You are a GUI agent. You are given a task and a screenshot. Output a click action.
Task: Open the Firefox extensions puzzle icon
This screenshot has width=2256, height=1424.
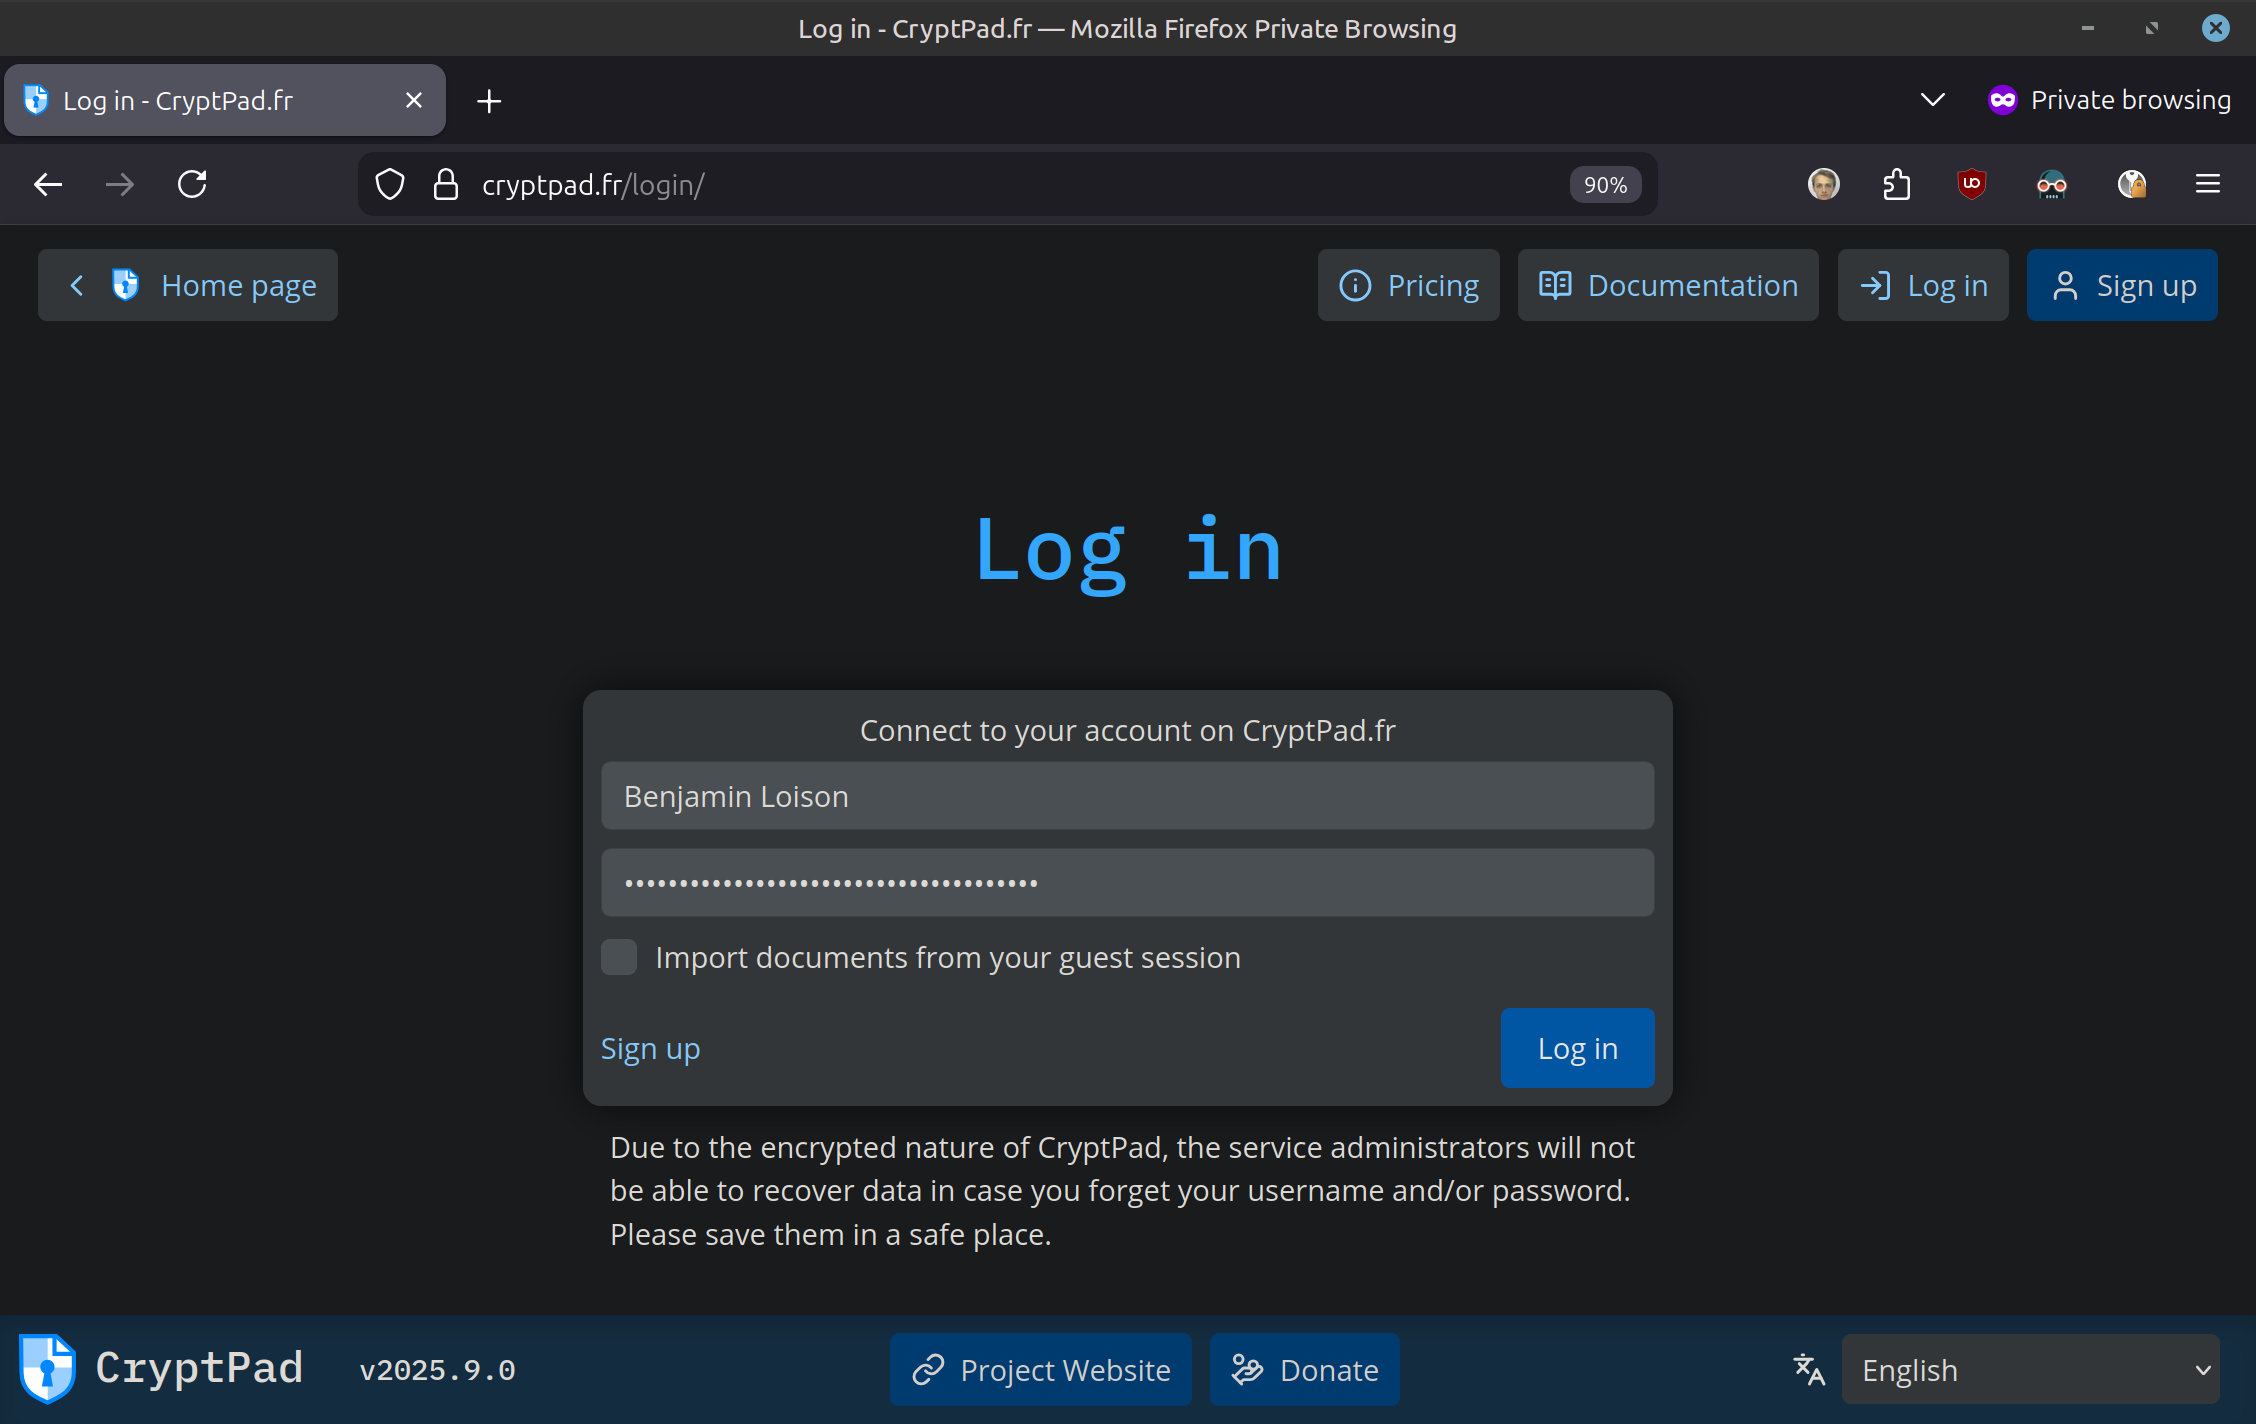pos(1896,184)
